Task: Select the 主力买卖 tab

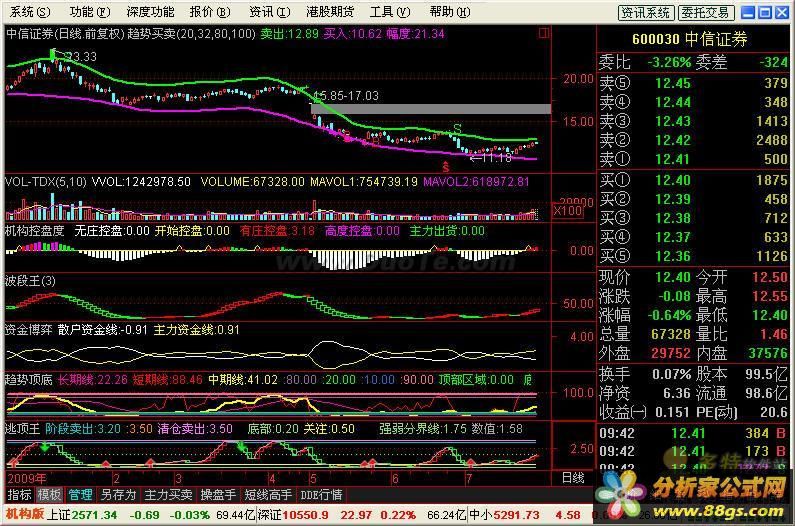Action: coord(168,495)
